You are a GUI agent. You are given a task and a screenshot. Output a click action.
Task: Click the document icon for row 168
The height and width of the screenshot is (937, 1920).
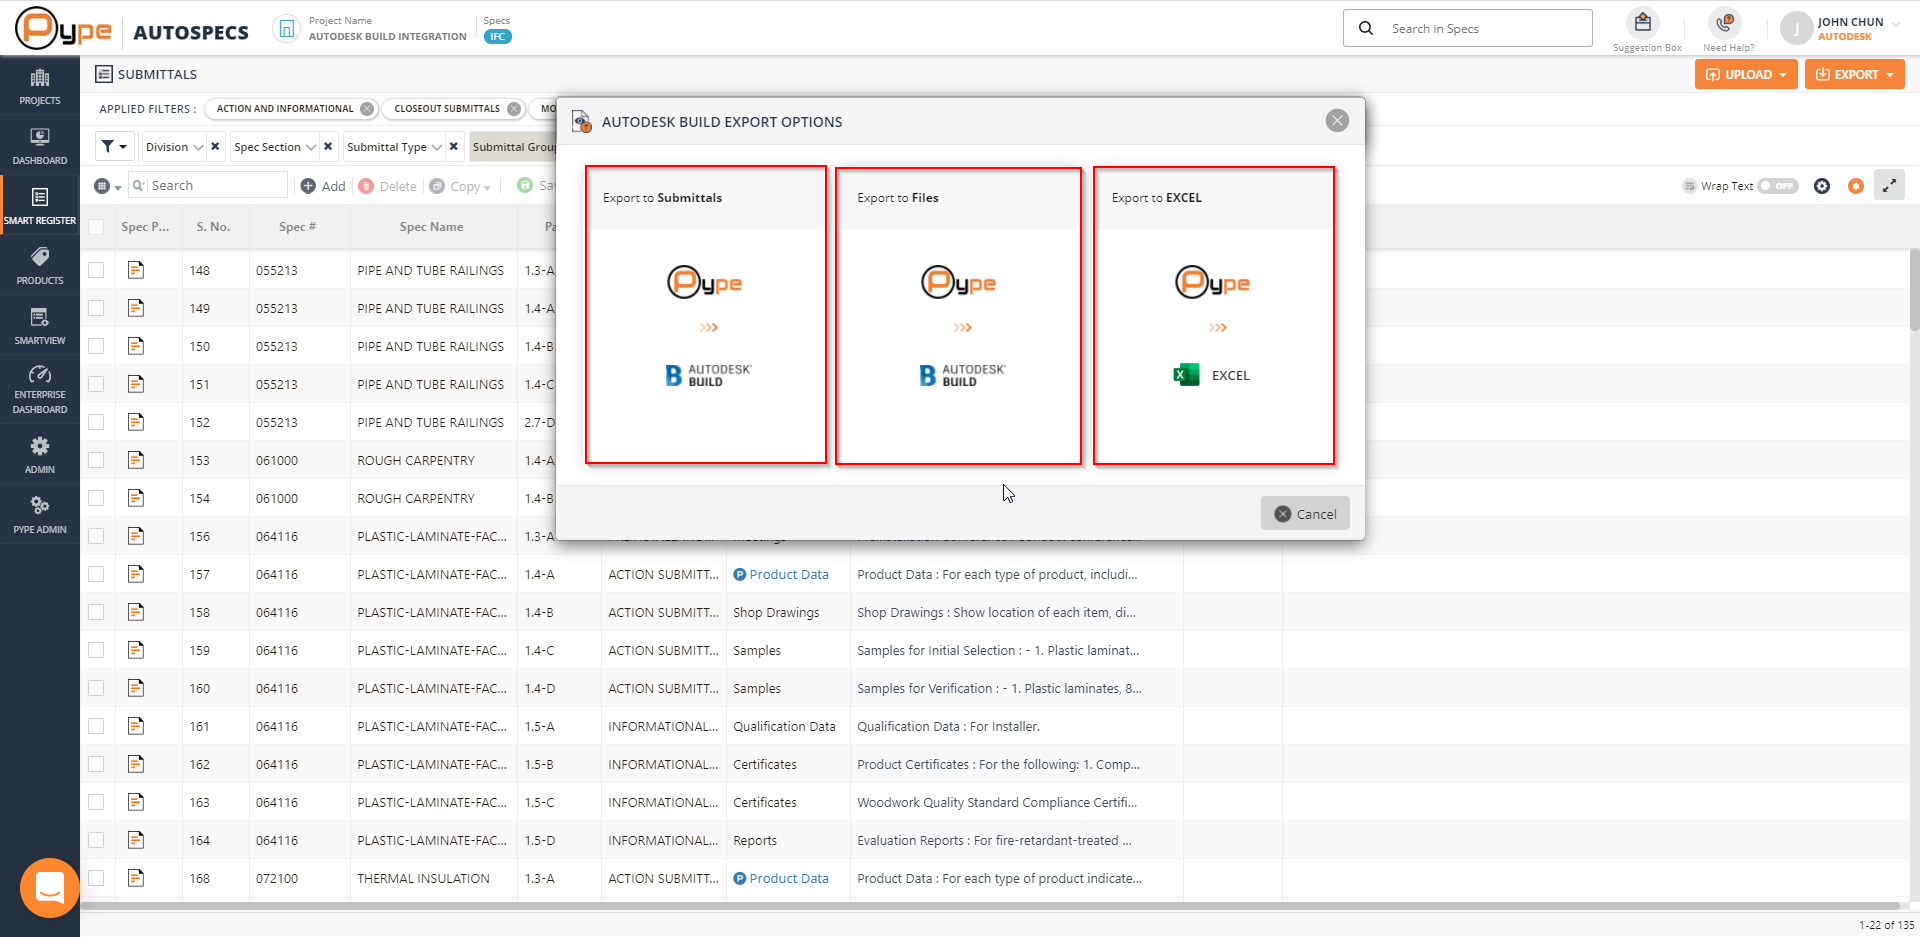pos(136,878)
